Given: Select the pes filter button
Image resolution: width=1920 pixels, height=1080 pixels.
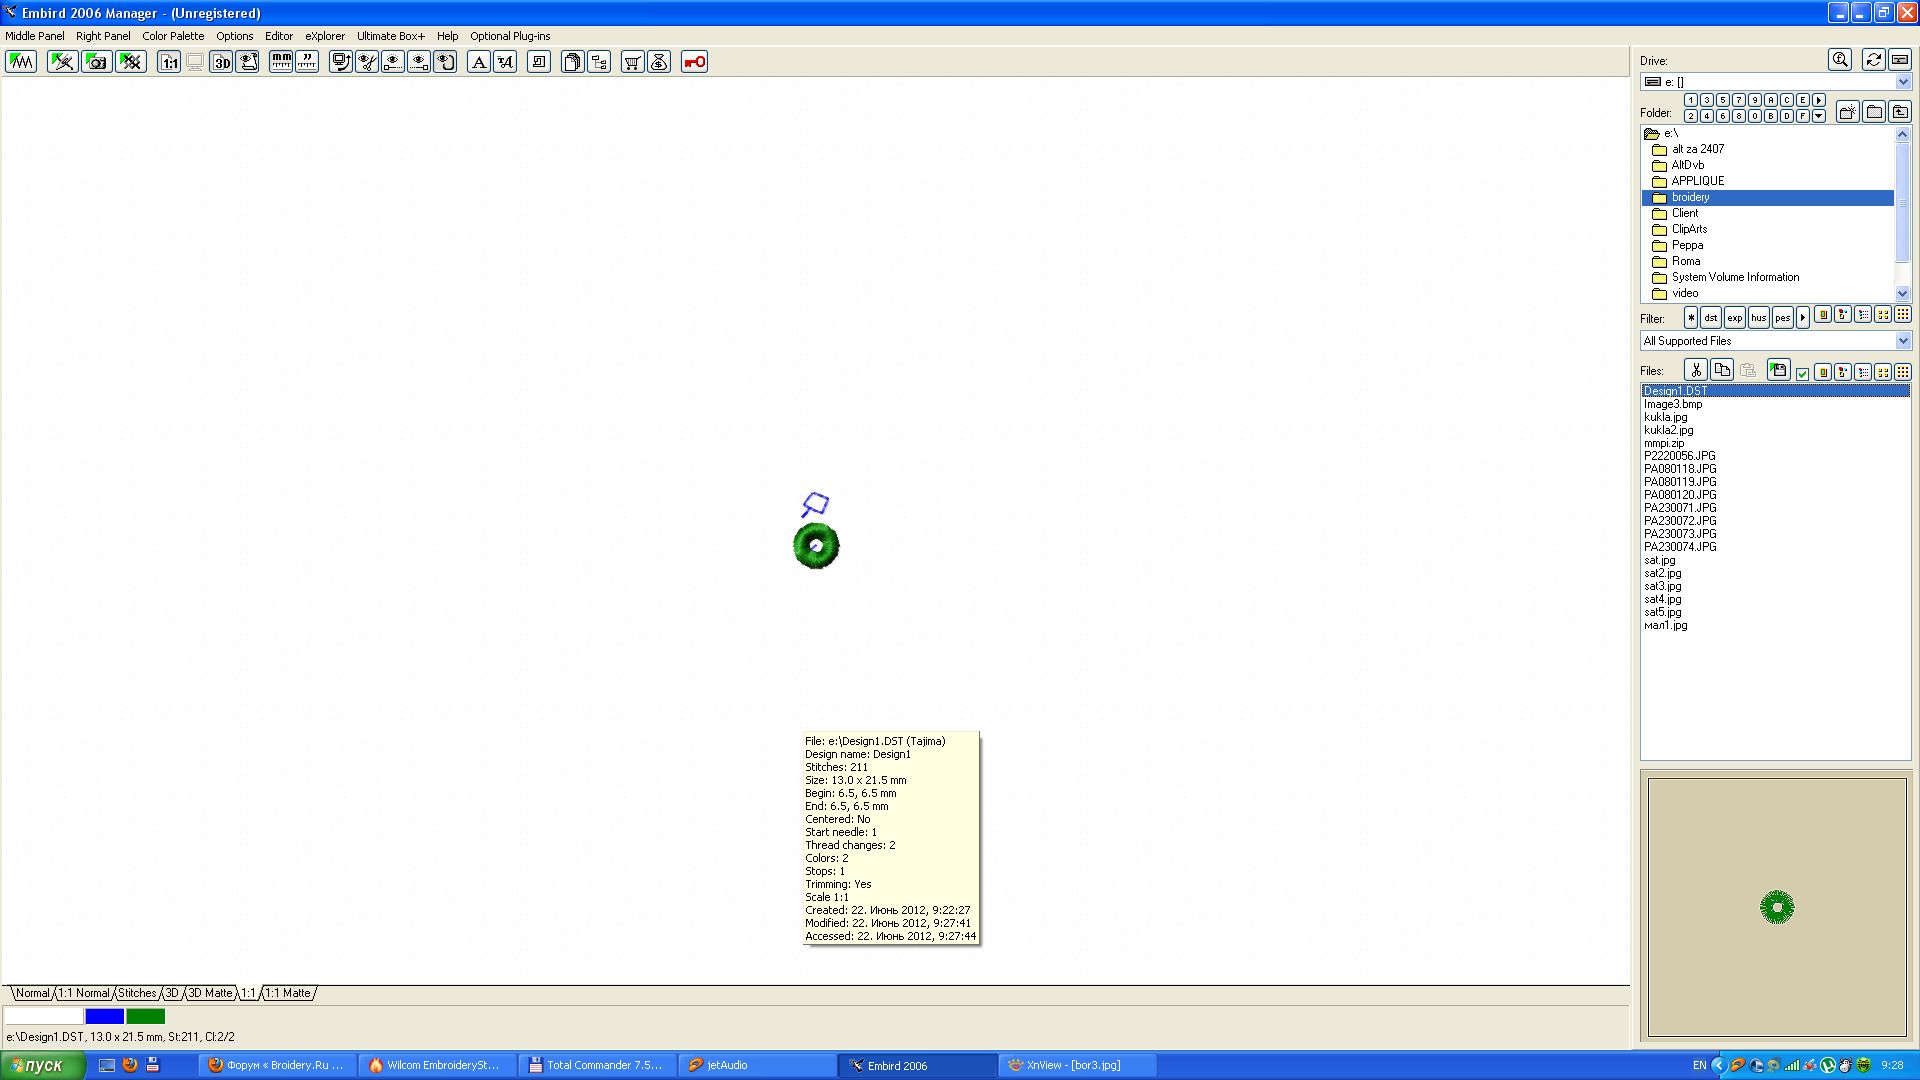Looking at the screenshot, I should (x=1782, y=318).
